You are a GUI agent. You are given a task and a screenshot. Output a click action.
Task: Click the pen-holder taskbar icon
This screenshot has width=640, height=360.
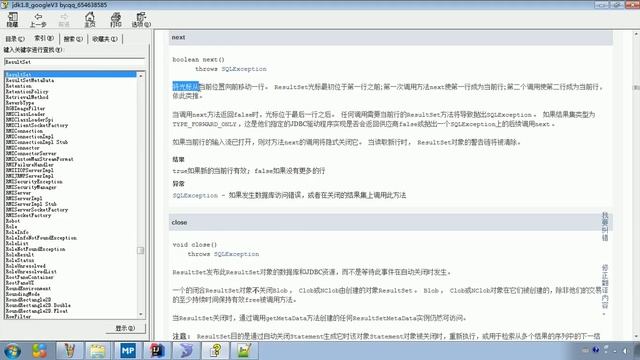(69, 350)
